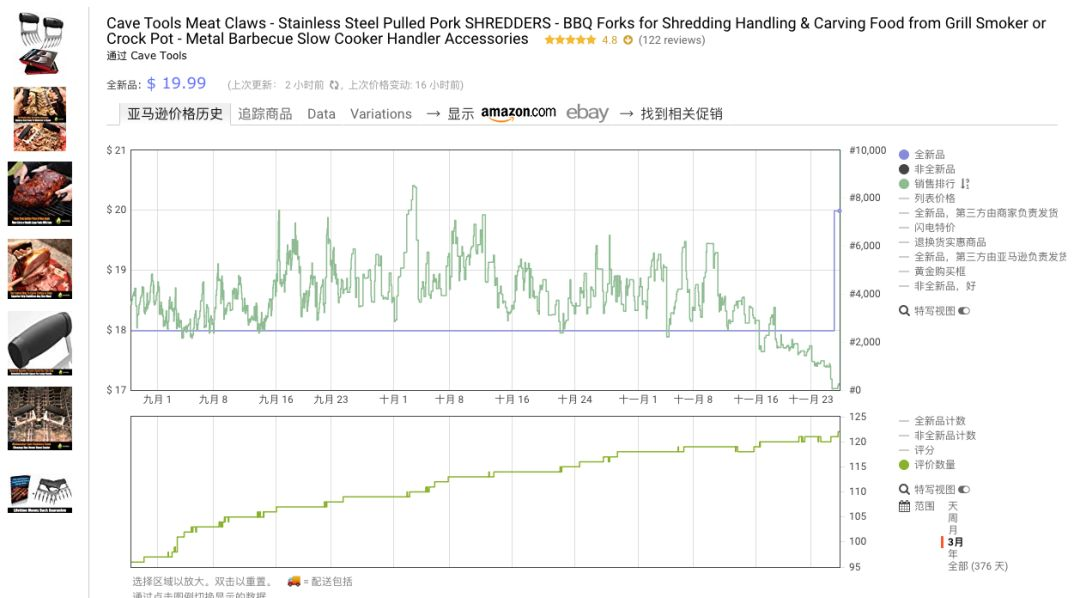The image size is (1080, 598).
Task: Click the magnifier icon in price chart legend
Action: pos(904,311)
